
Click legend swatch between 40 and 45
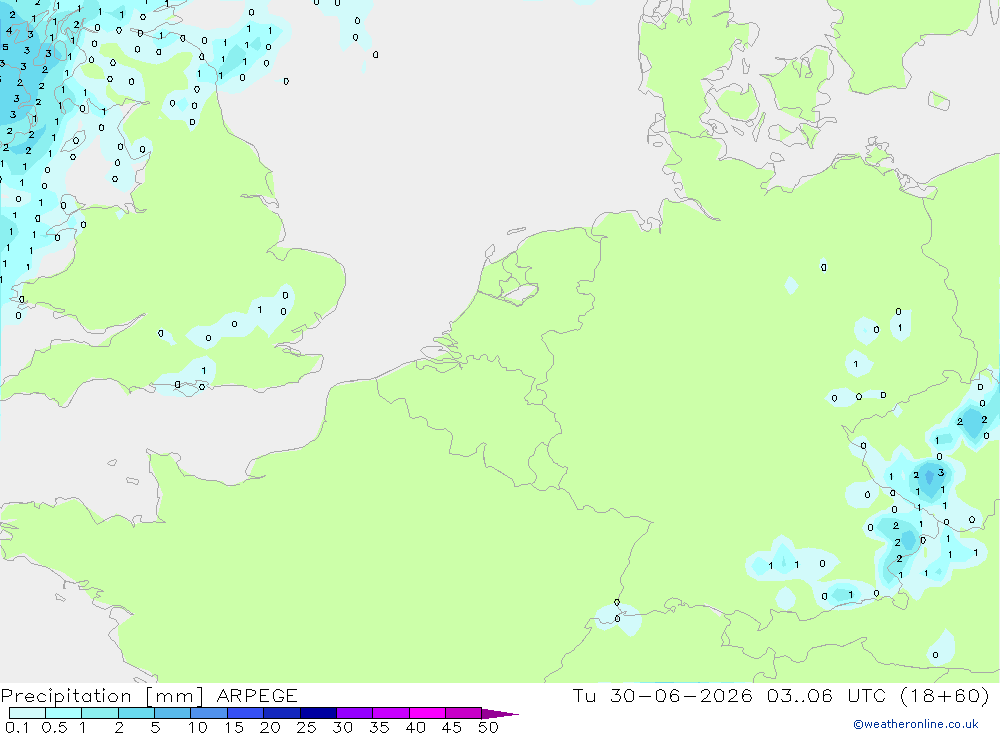[x=427, y=713]
